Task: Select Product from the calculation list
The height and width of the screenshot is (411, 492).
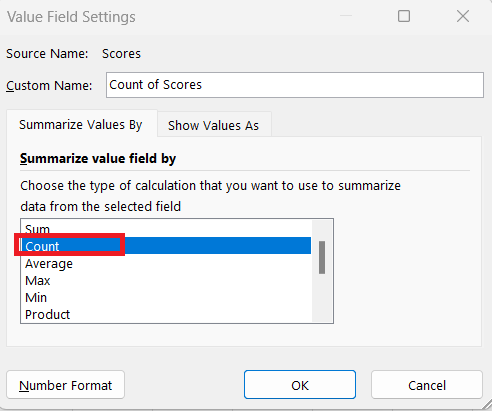Action: tap(166, 314)
